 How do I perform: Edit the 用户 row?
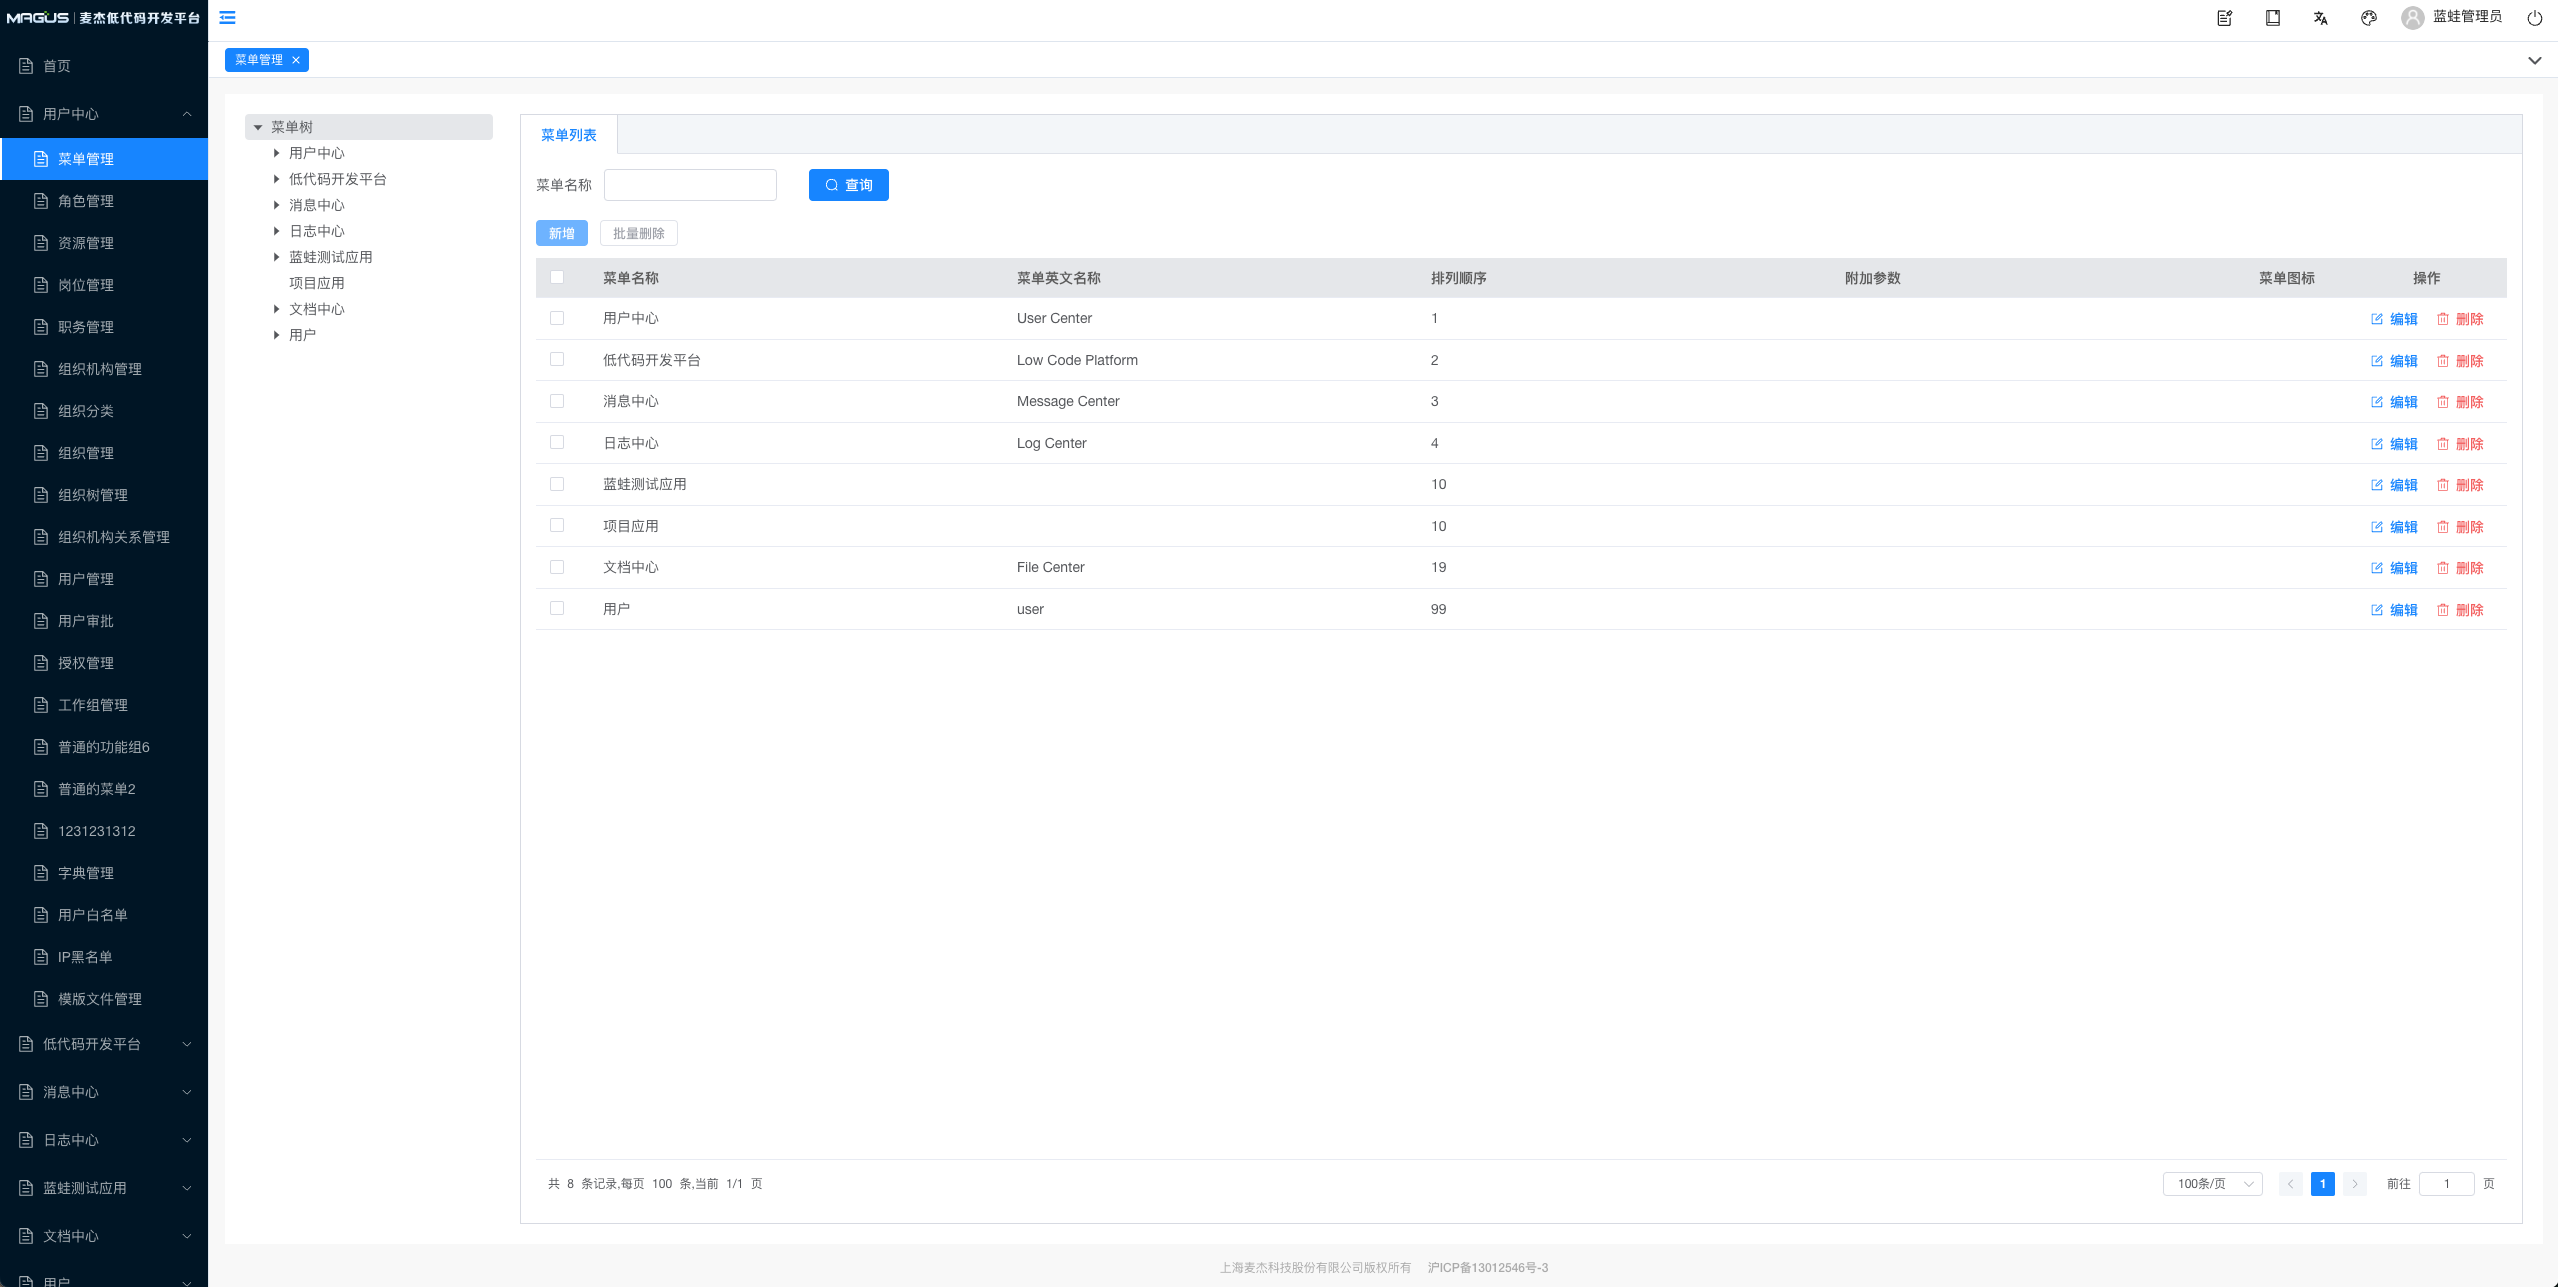(x=2394, y=610)
